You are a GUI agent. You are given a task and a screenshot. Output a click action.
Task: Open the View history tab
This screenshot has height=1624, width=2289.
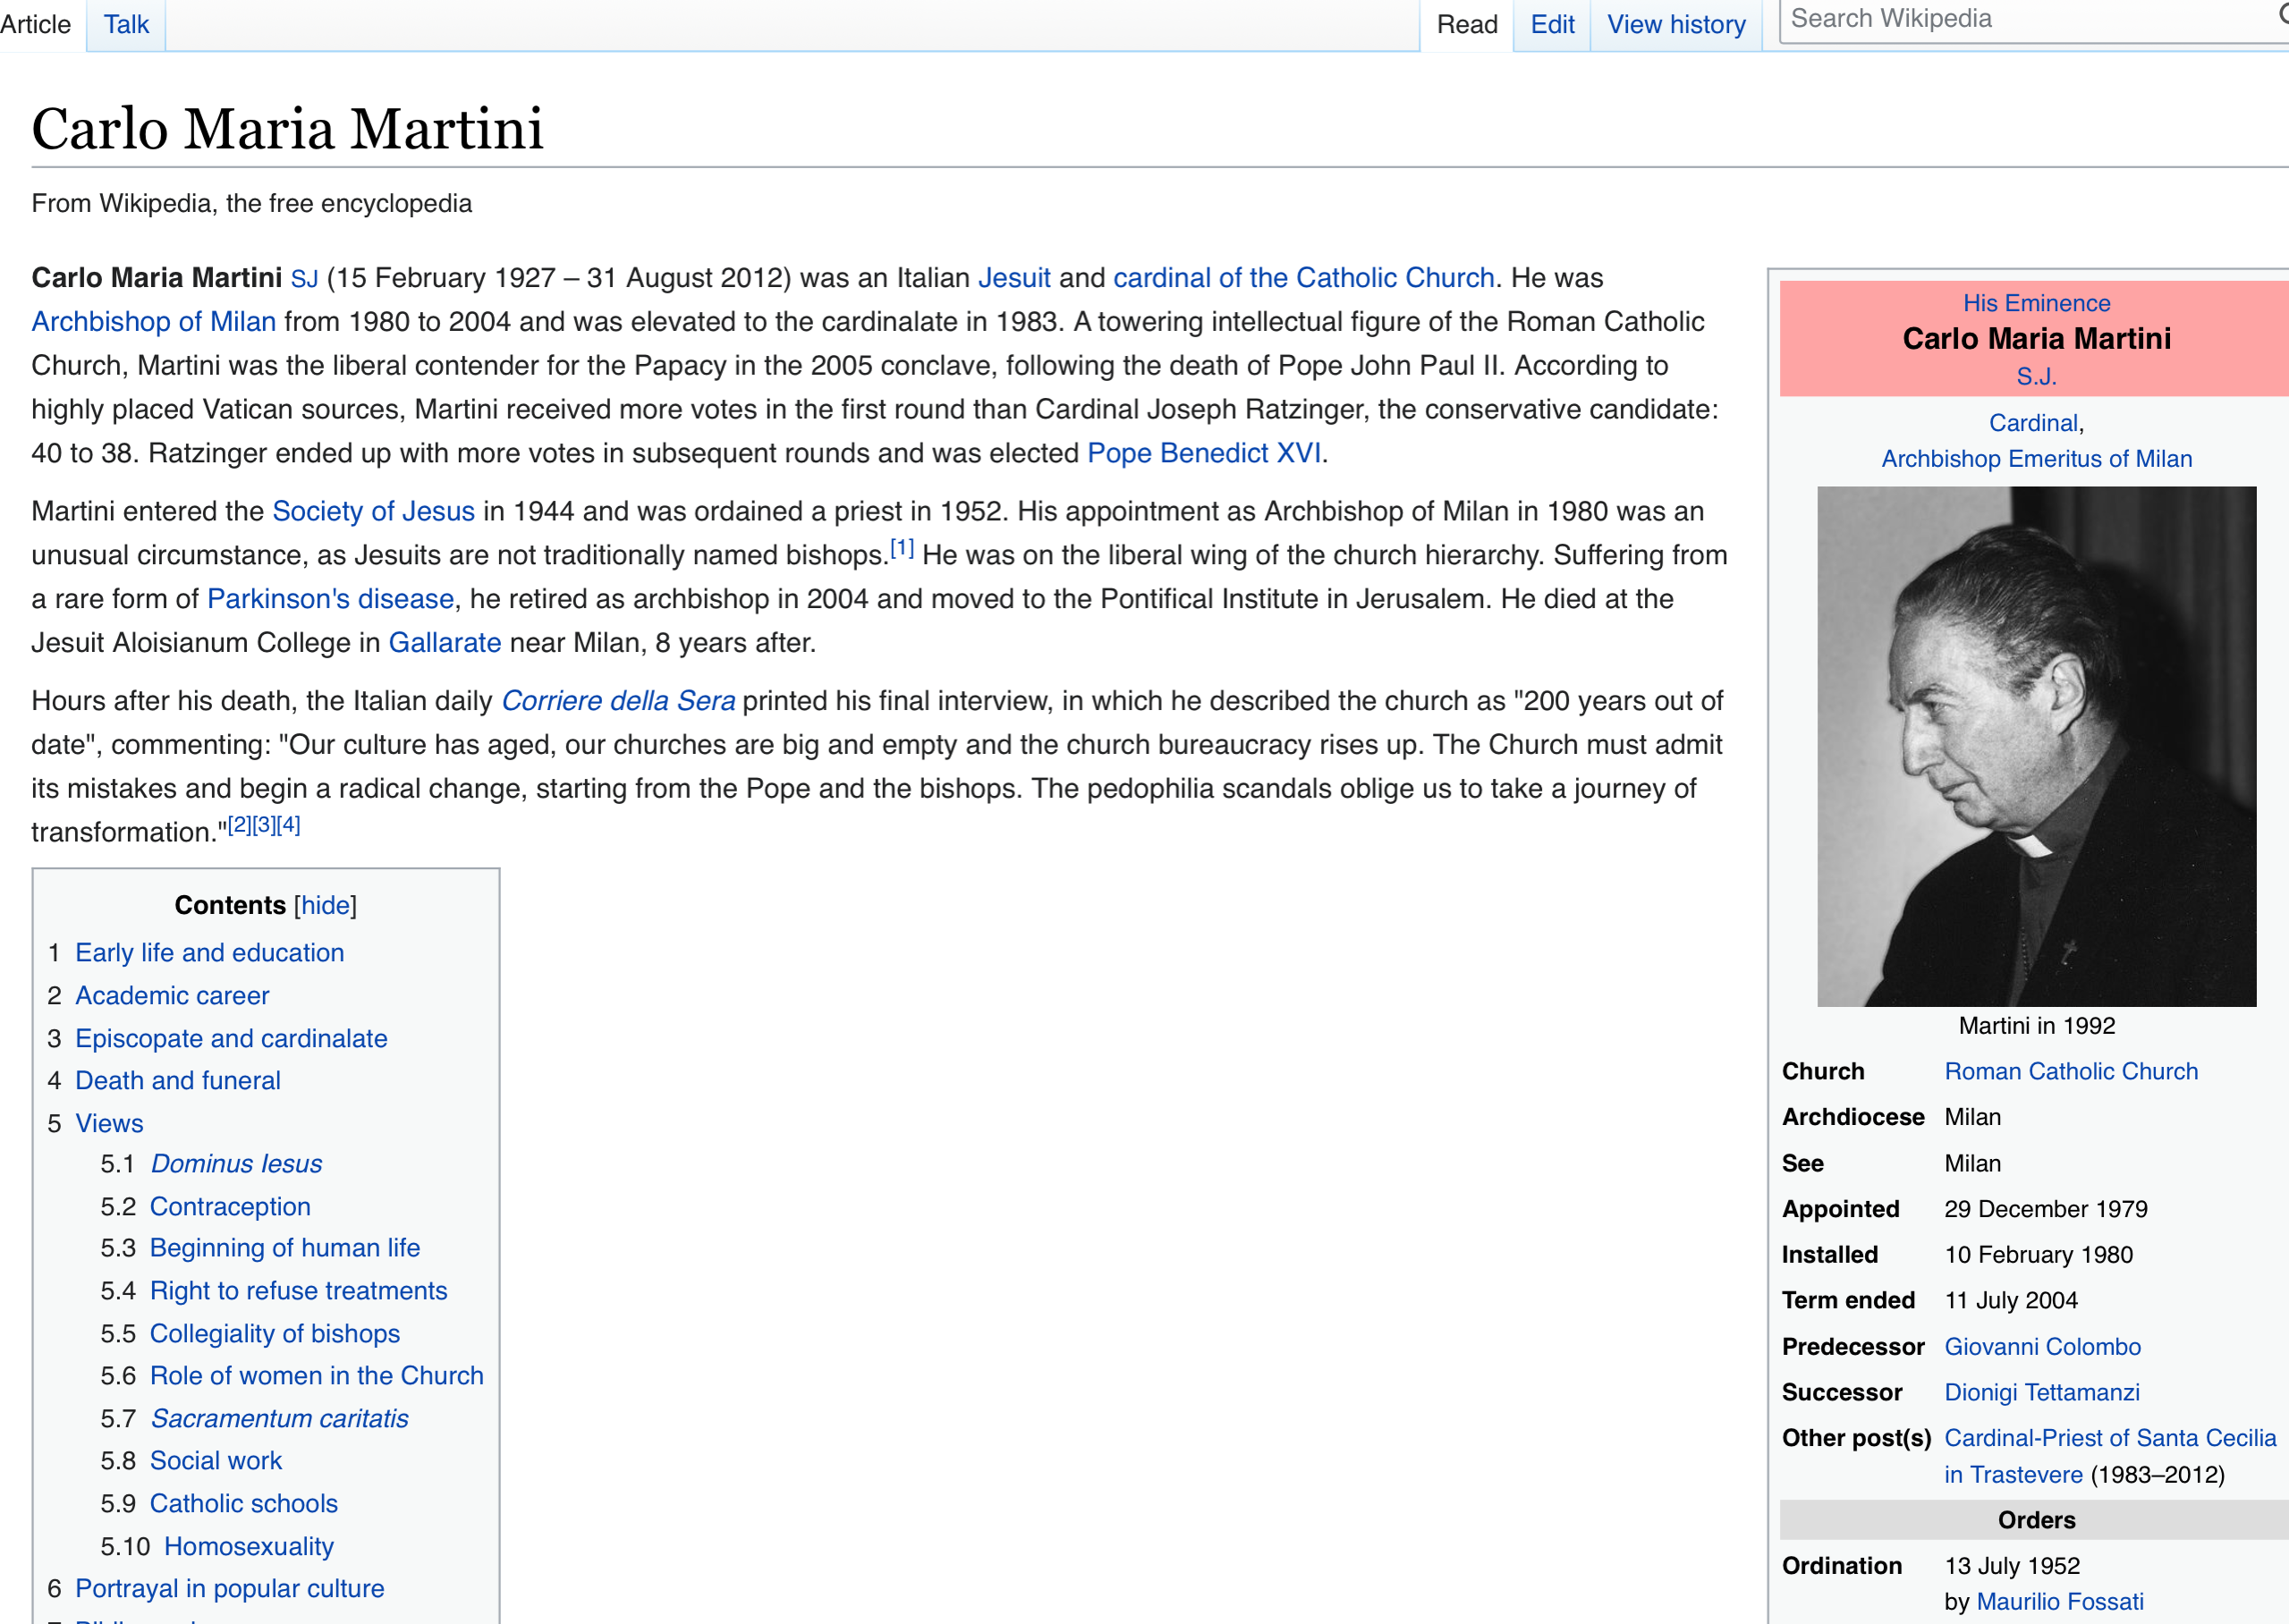(1676, 24)
